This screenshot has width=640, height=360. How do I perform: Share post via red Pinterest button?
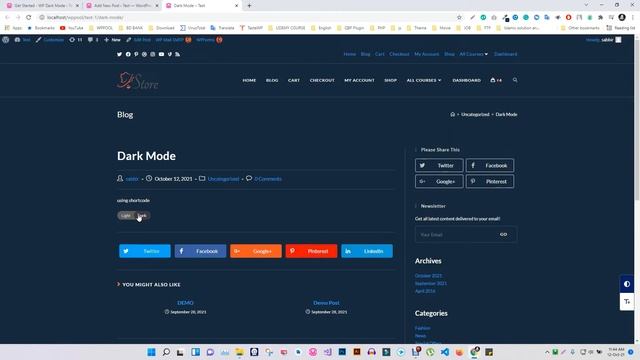click(x=311, y=251)
